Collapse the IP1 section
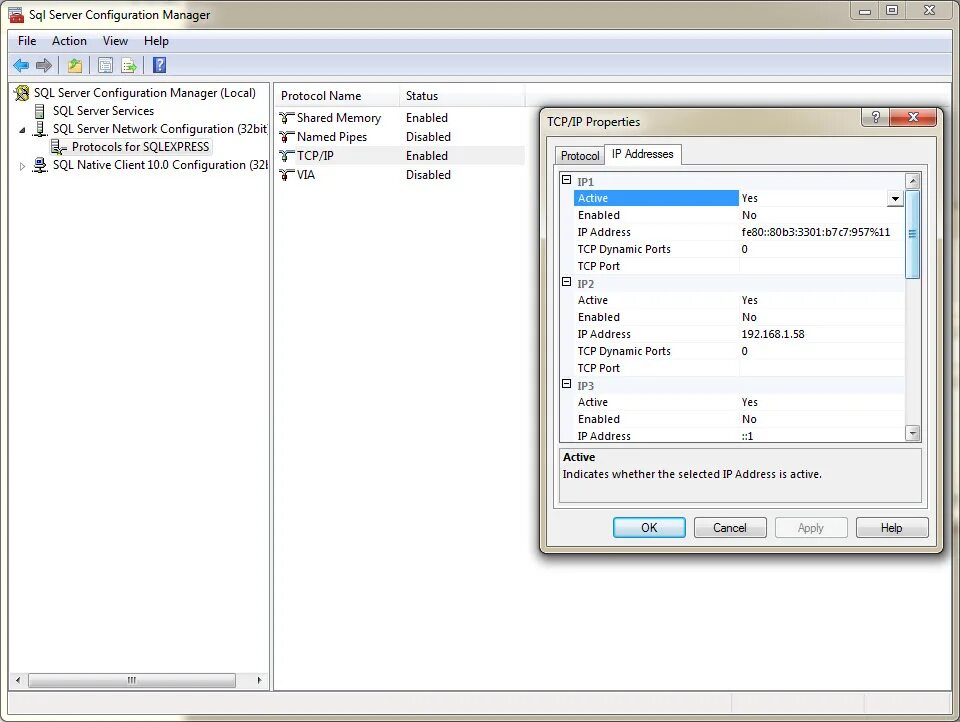 point(566,180)
